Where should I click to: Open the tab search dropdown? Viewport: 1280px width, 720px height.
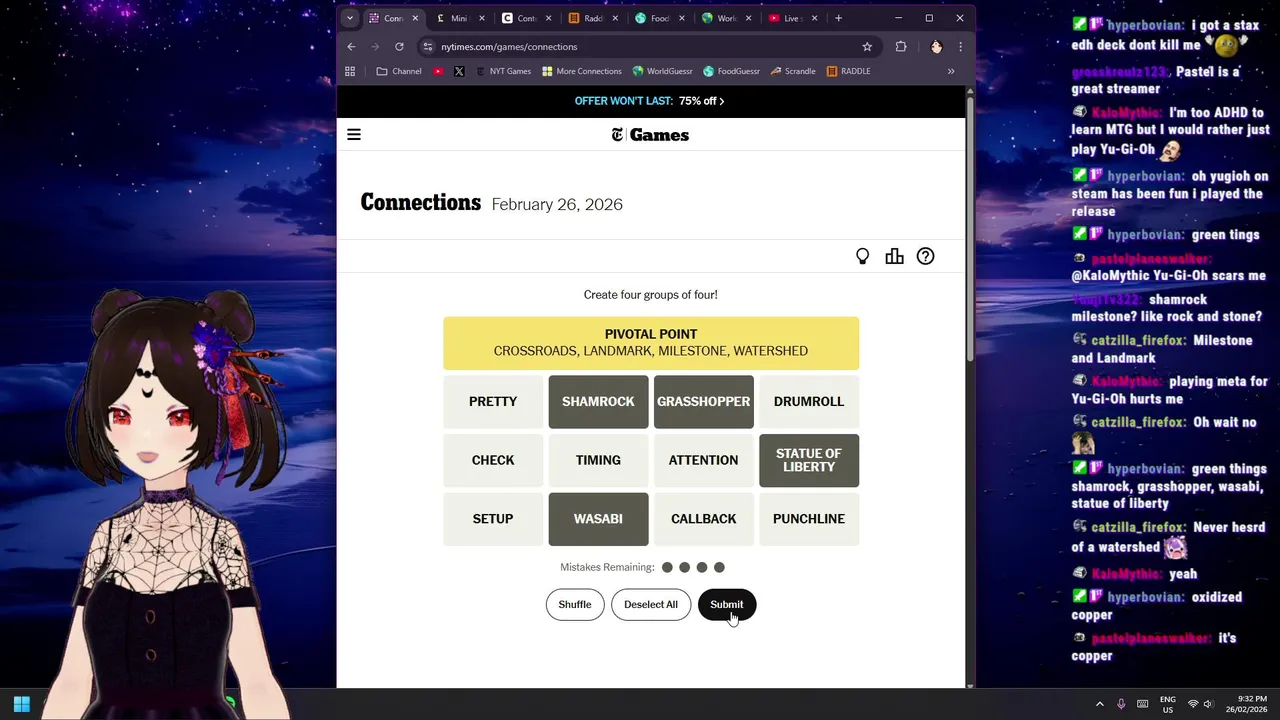pos(350,18)
